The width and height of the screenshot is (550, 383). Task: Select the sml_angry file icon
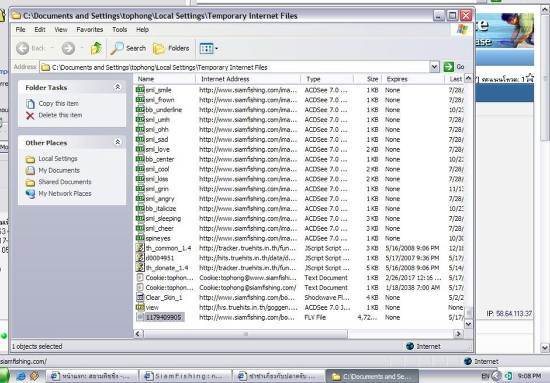coord(140,199)
